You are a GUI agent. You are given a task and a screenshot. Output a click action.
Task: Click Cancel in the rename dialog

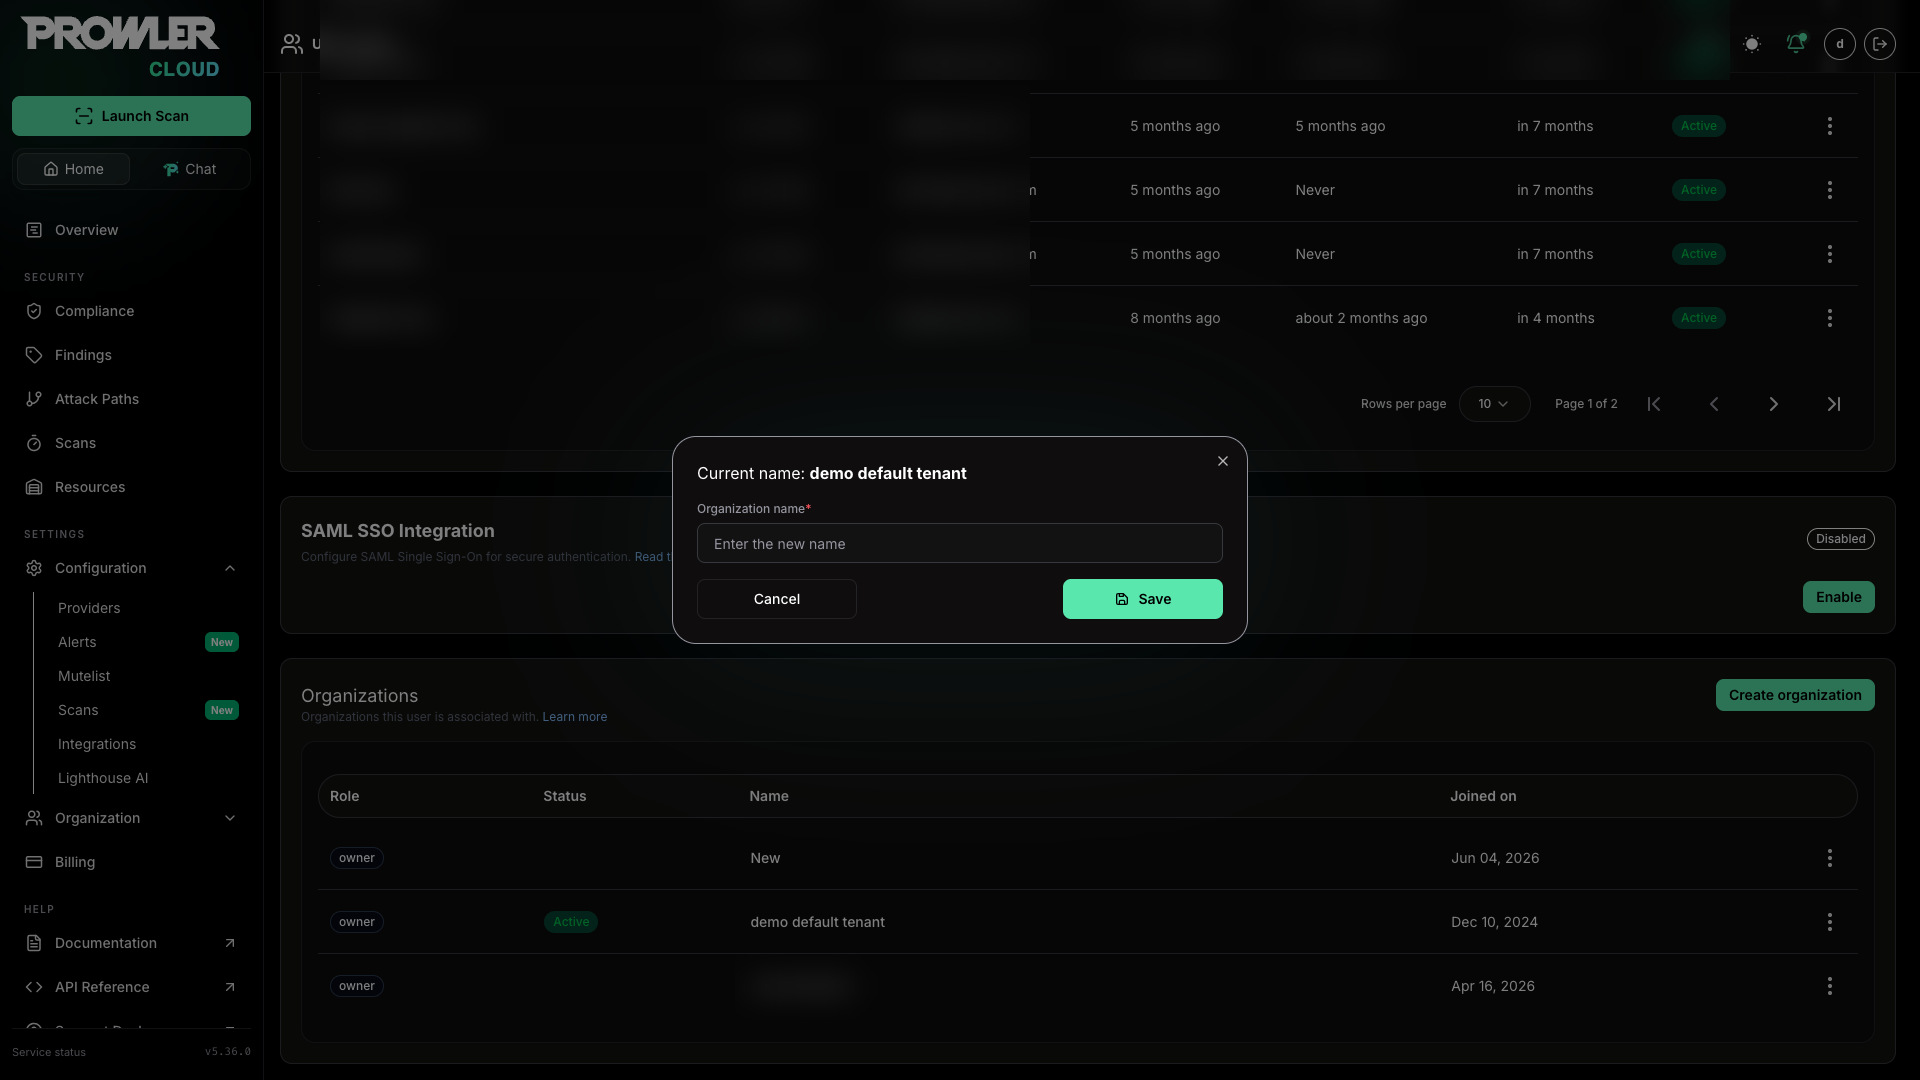click(x=777, y=599)
